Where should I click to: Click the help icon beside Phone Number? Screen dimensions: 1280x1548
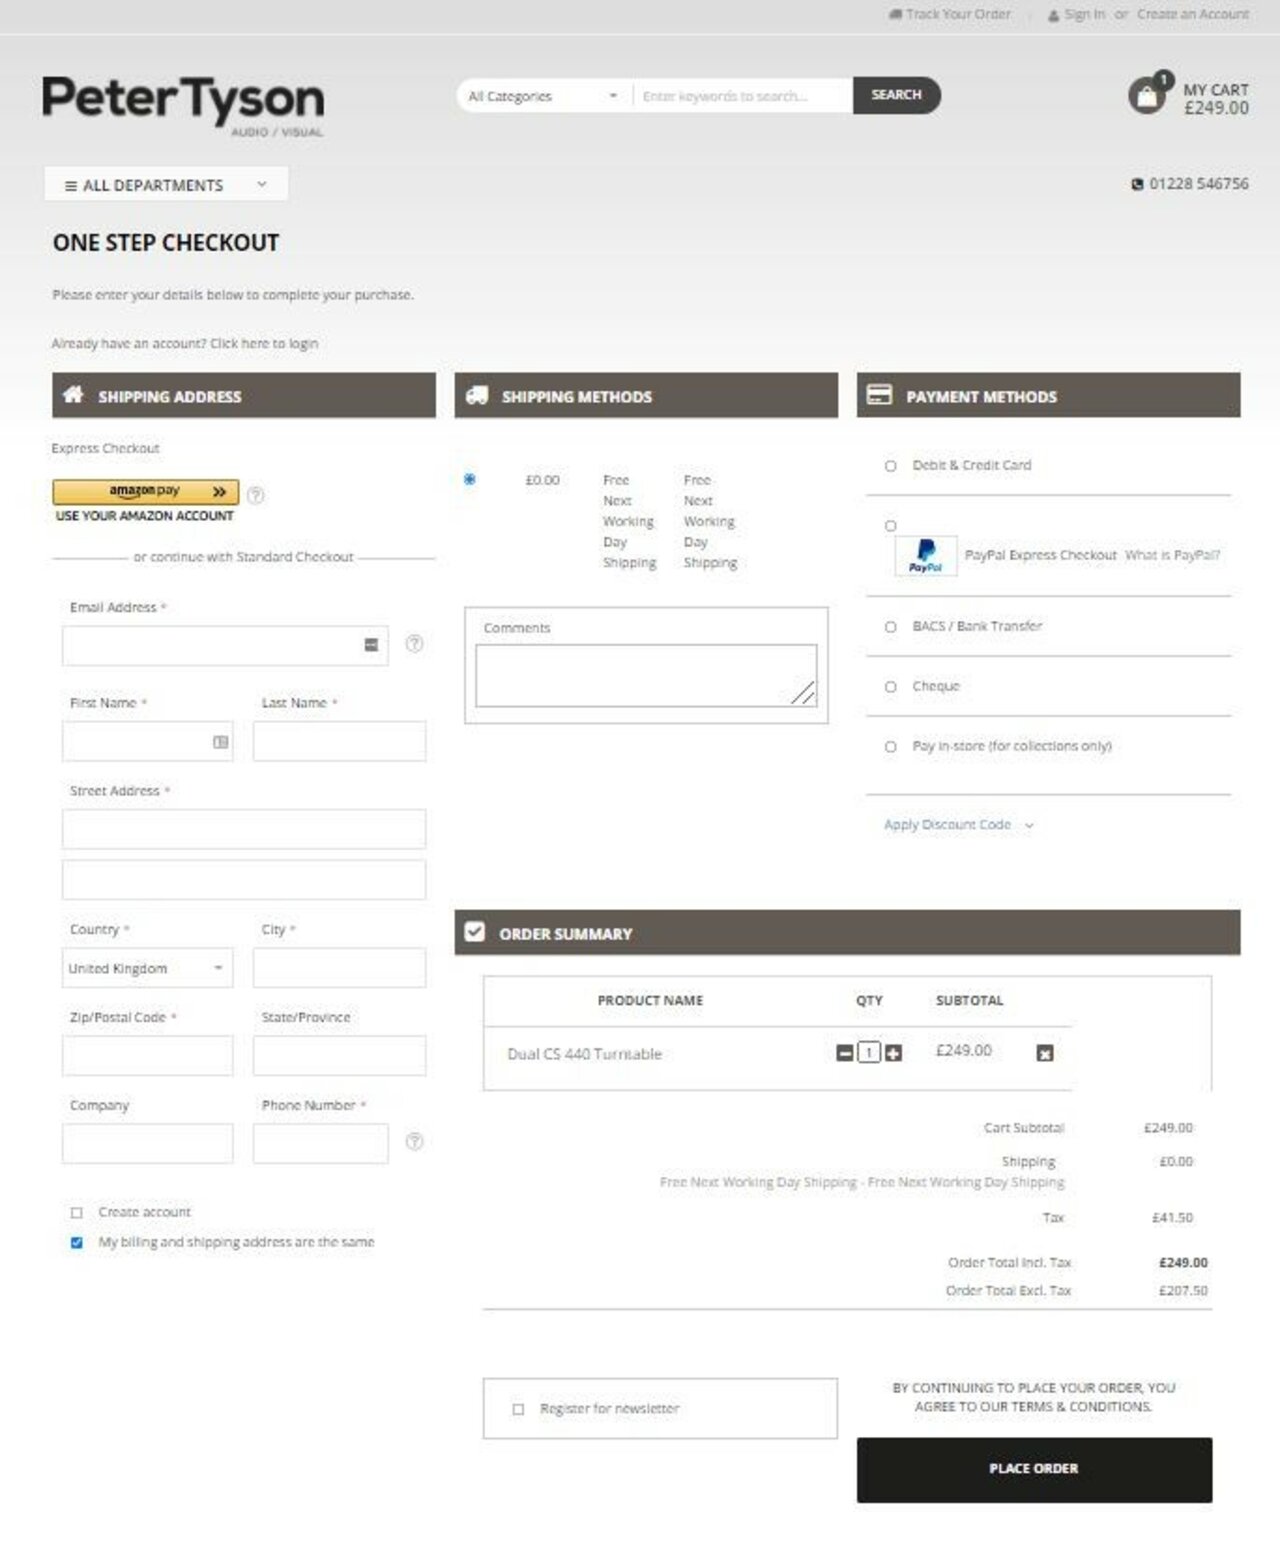coord(414,1142)
